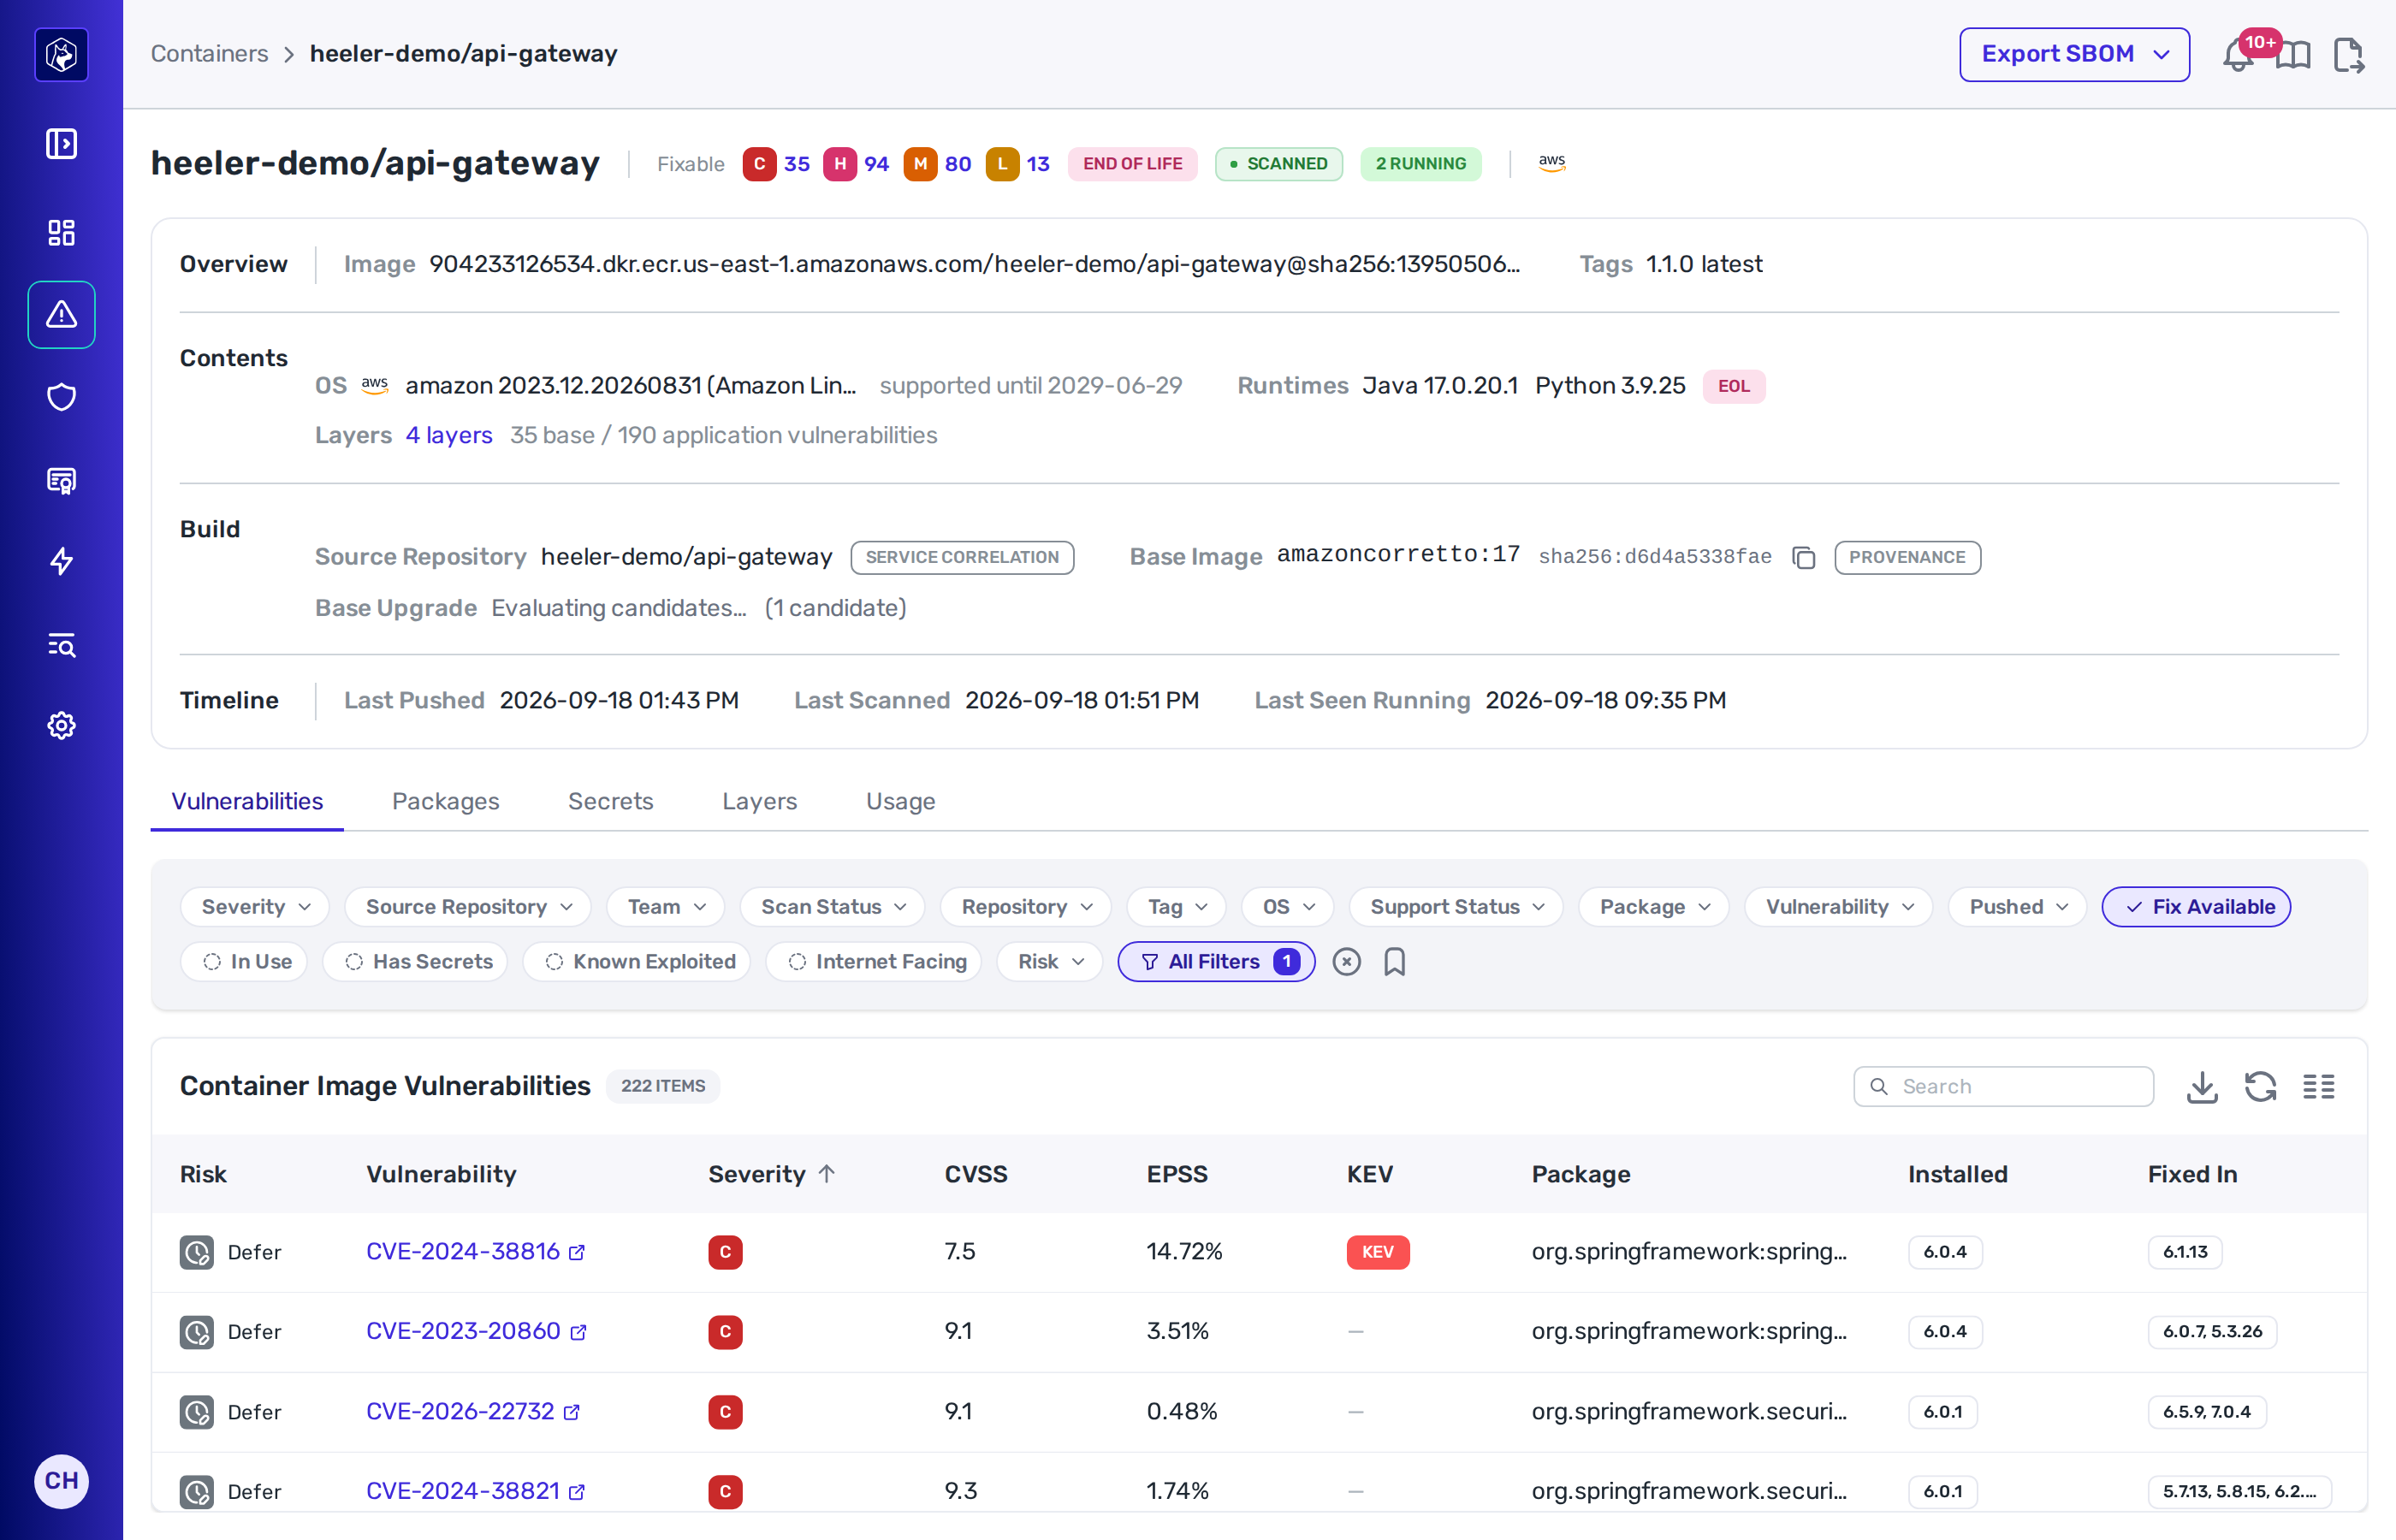
Task: Sort by the Severity column header
Action: coord(771,1174)
